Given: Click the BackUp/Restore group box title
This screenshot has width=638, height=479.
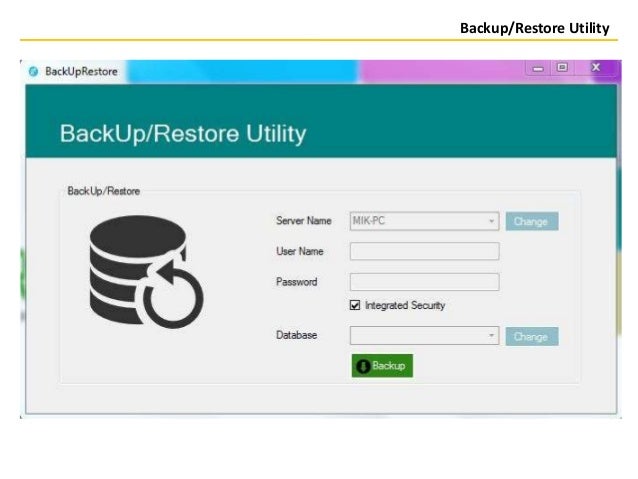Looking at the screenshot, I should click(103, 191).
